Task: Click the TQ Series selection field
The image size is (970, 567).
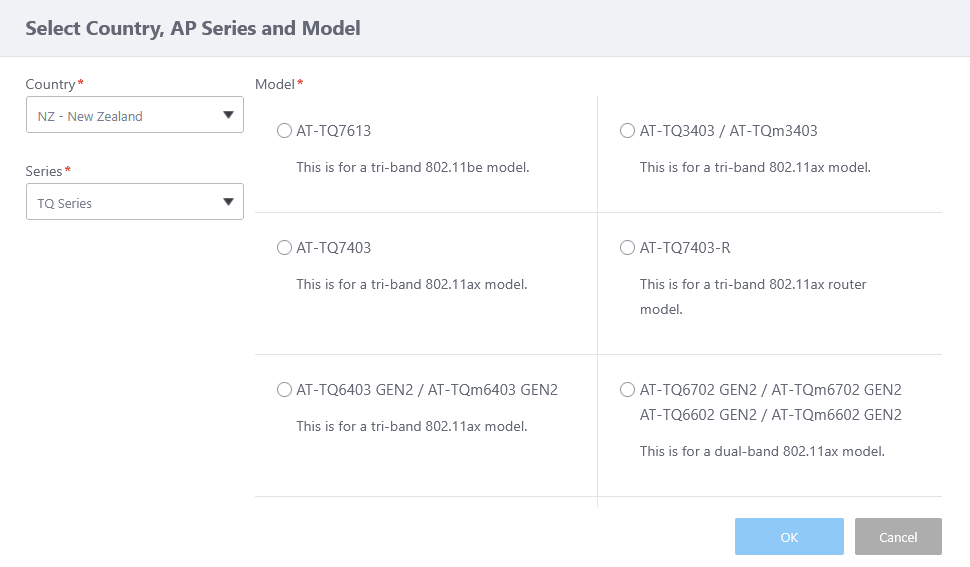Action: [120, 203]
